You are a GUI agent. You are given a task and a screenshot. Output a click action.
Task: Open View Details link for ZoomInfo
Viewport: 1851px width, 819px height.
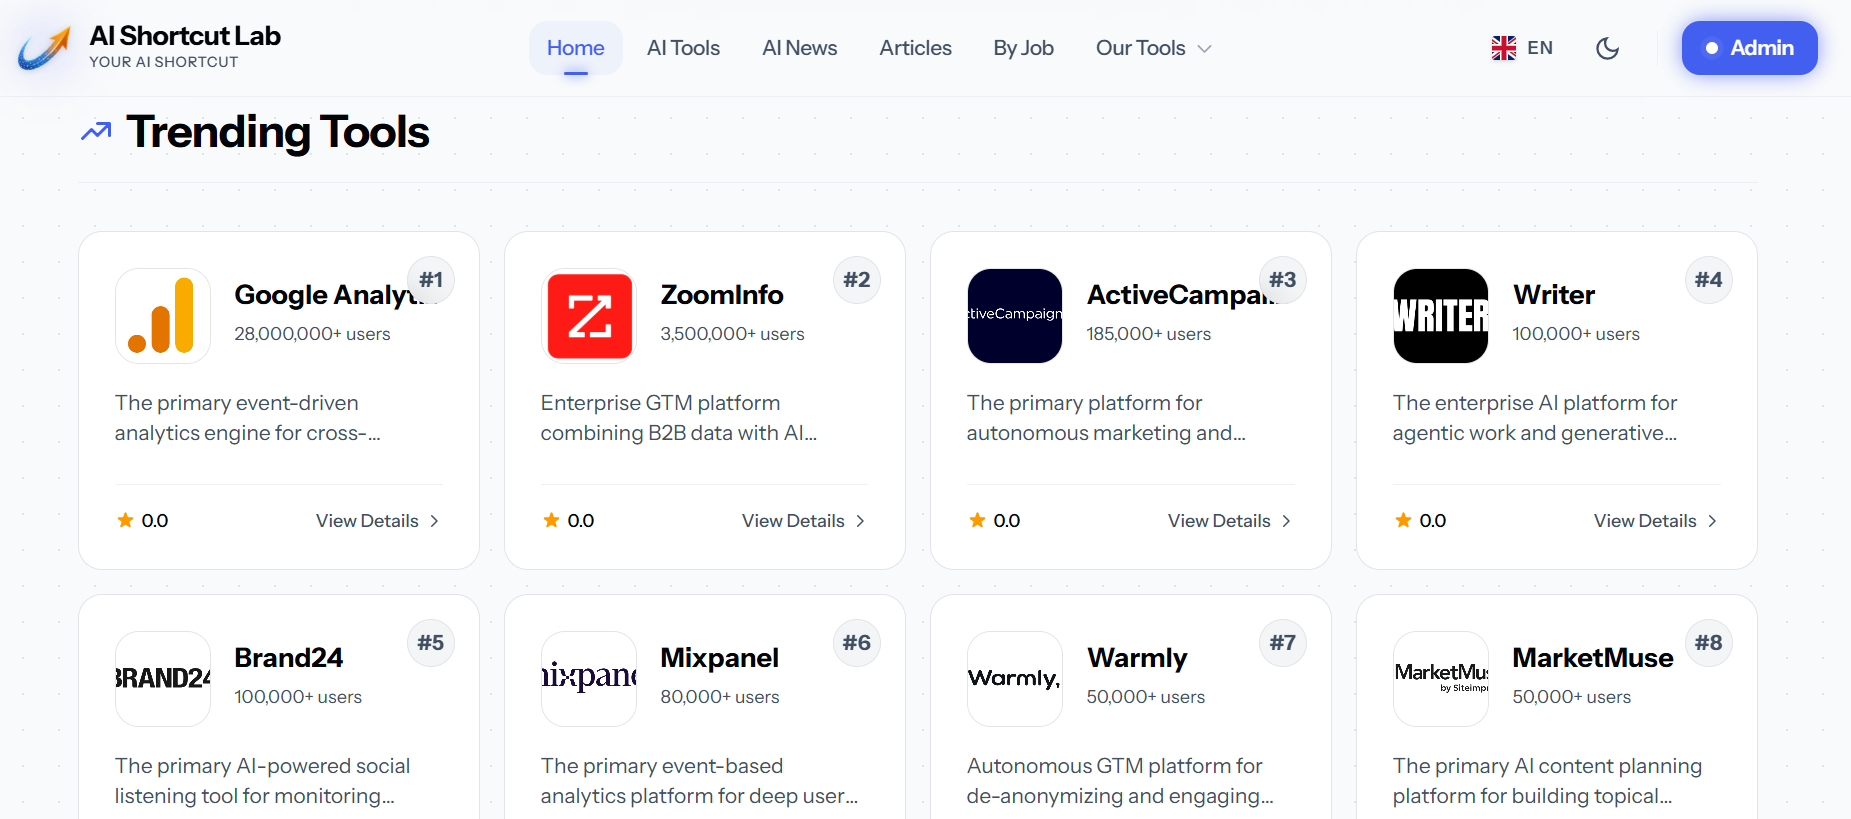793,520
